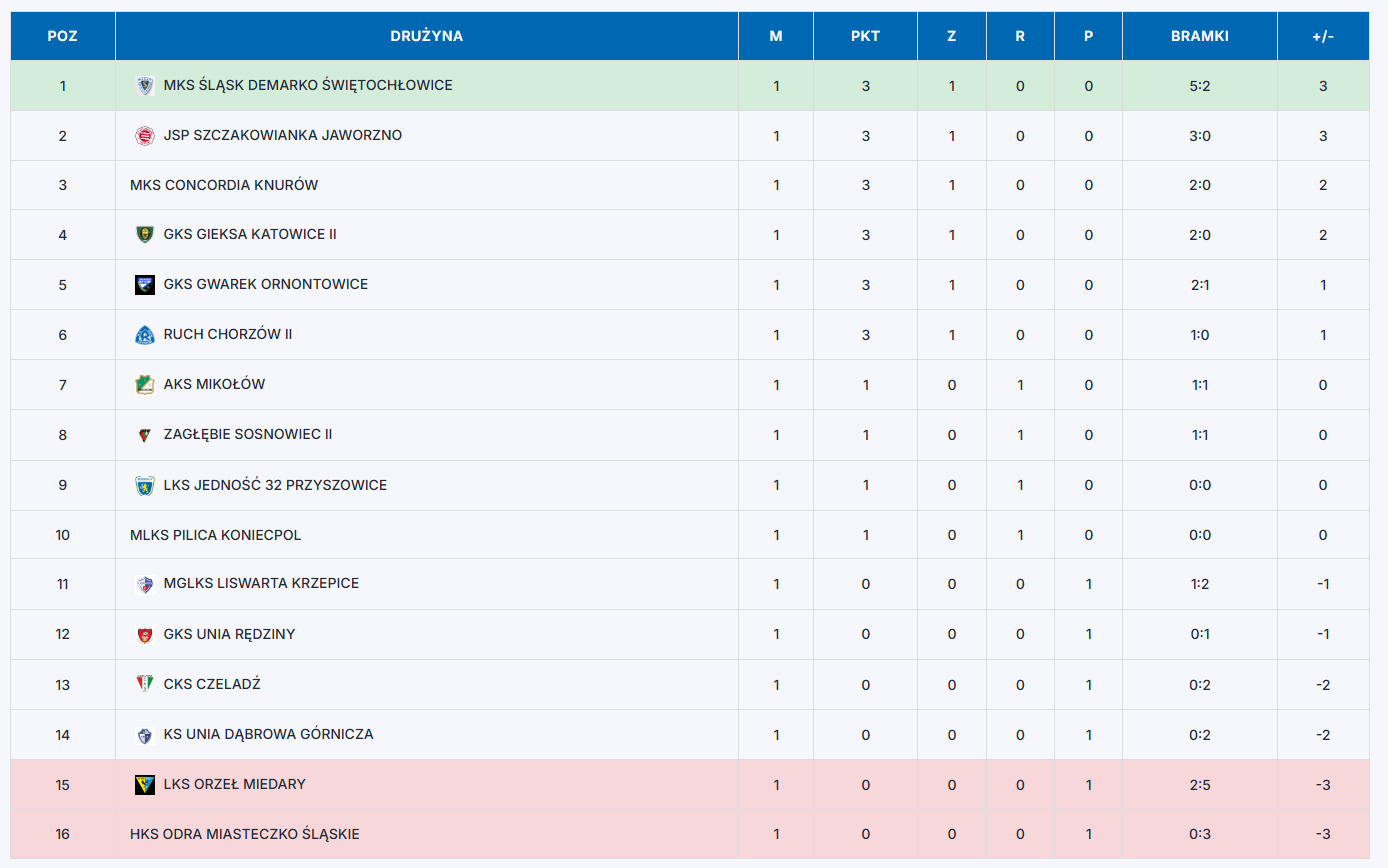Click the MGLKS Liswarta Krzepice crest
Viewport: 1388px width, 868px height.
145,585
